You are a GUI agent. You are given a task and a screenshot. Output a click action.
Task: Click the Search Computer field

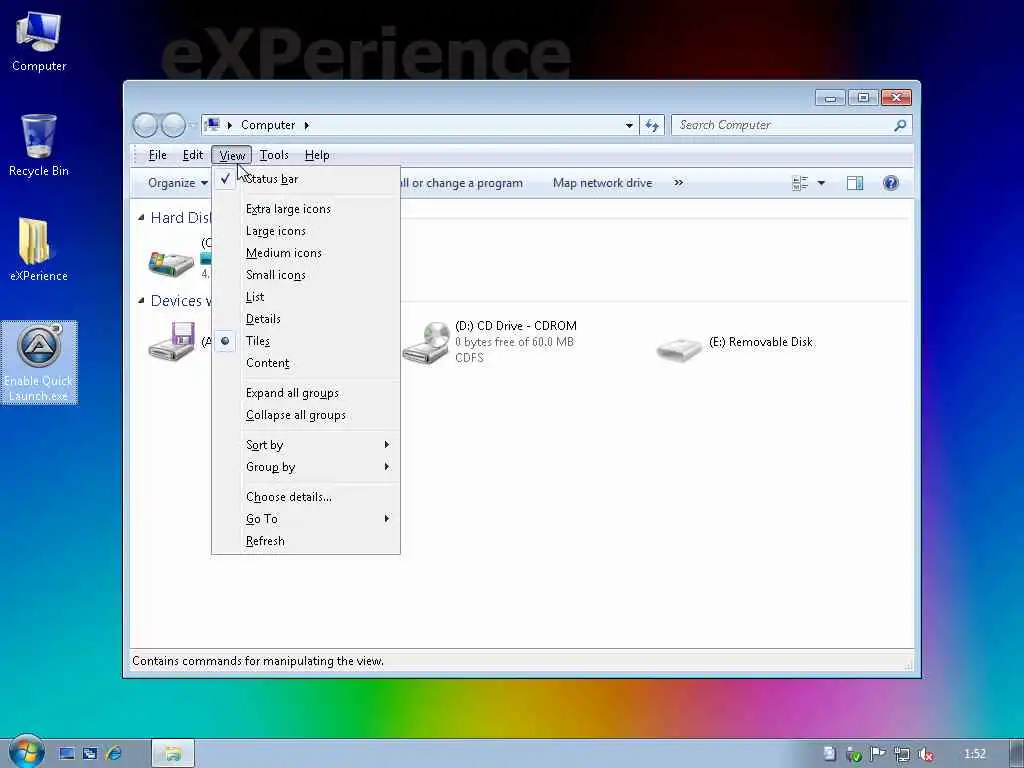tap(784, 125)
